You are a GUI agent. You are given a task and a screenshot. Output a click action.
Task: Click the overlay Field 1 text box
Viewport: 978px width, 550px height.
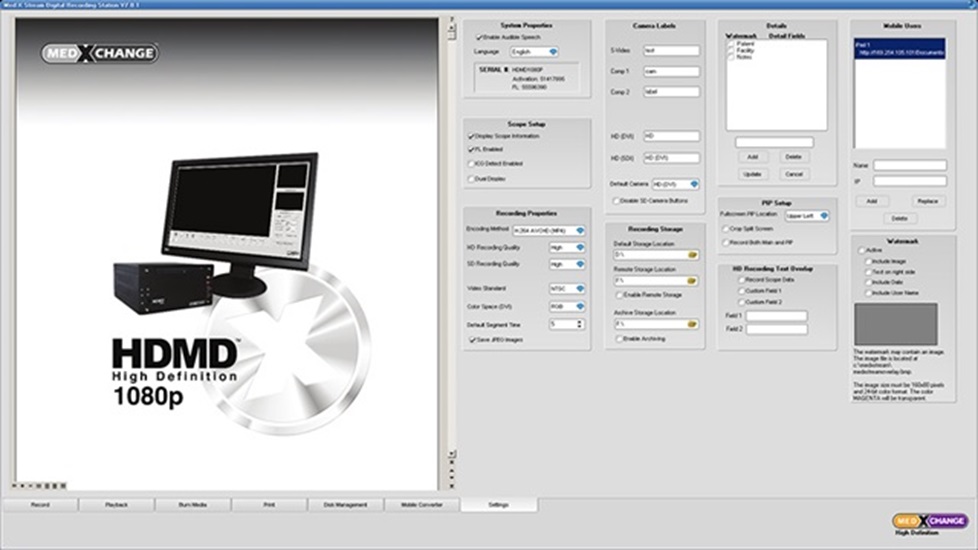click(x=777, y=316)
